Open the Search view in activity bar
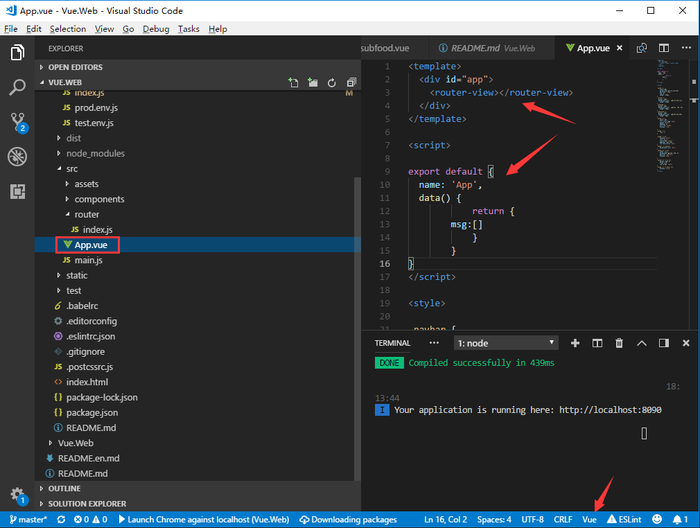700x528 pixels. coord(17,87)
